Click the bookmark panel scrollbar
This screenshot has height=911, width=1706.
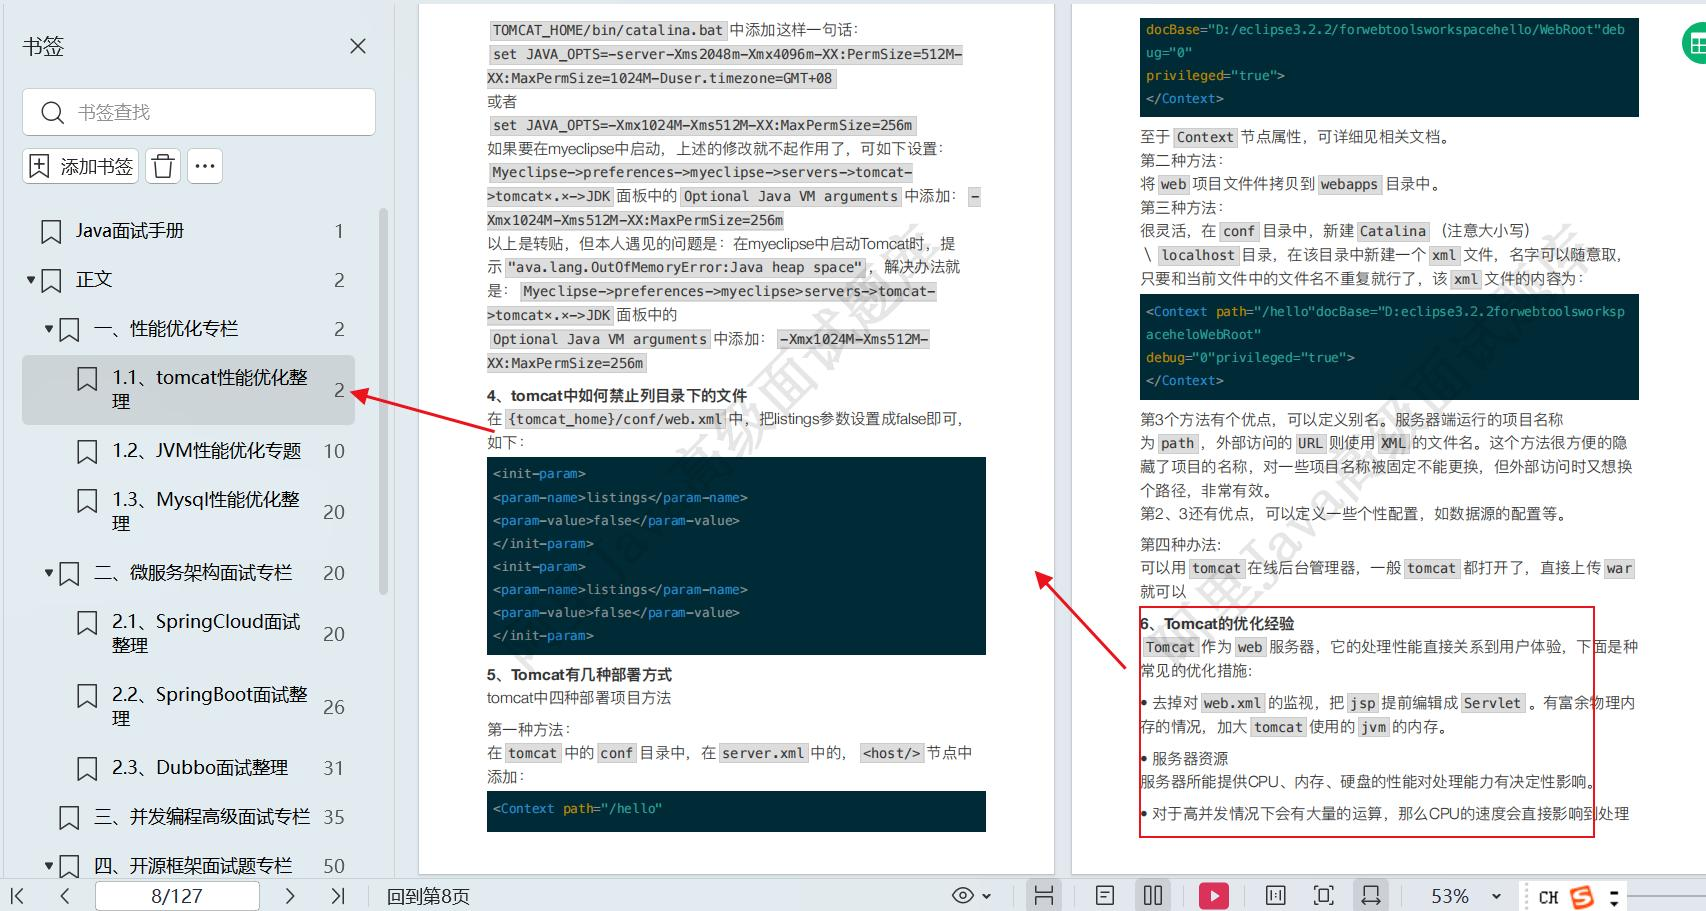384,400
